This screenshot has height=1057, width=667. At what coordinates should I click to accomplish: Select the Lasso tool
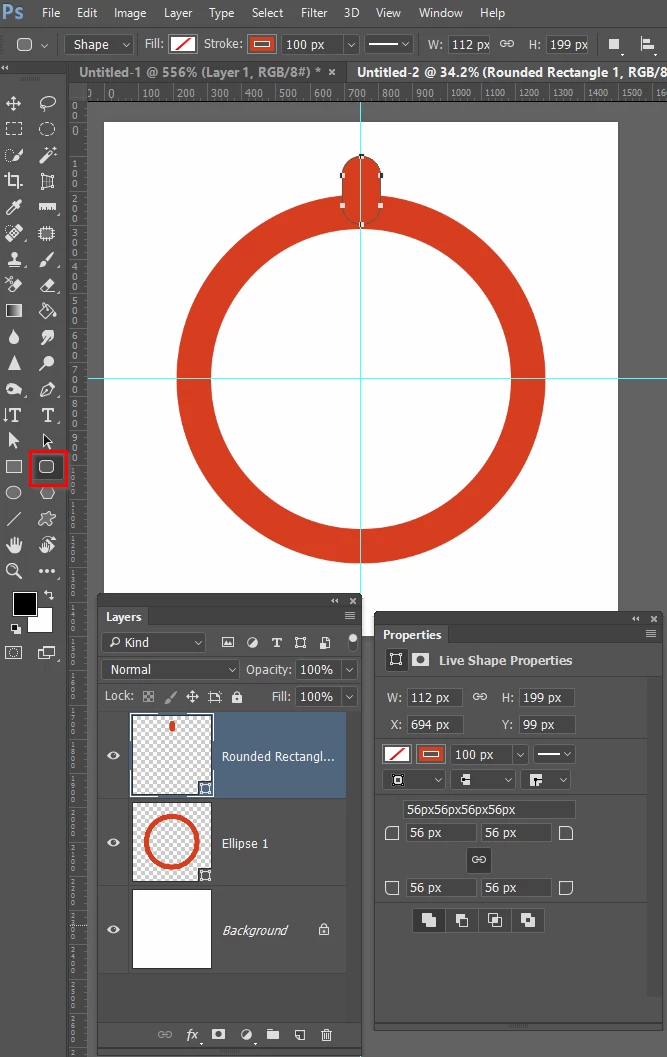(x=47, y=103)
